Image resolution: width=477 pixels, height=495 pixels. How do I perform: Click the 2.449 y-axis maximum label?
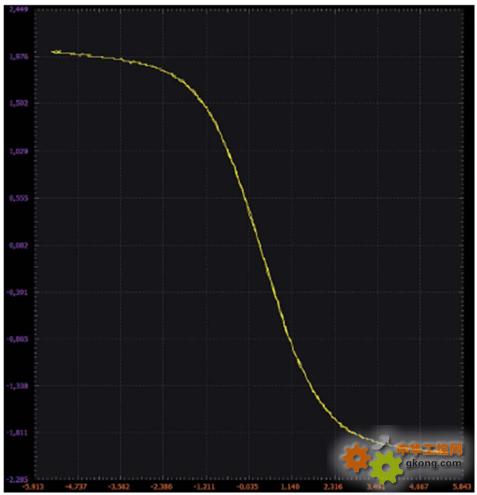19,9
